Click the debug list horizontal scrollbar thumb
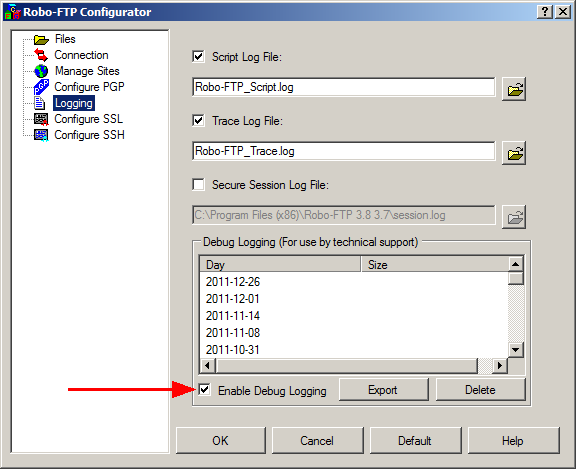This screenshot has height=469, width=576. (x=346, y=365)
